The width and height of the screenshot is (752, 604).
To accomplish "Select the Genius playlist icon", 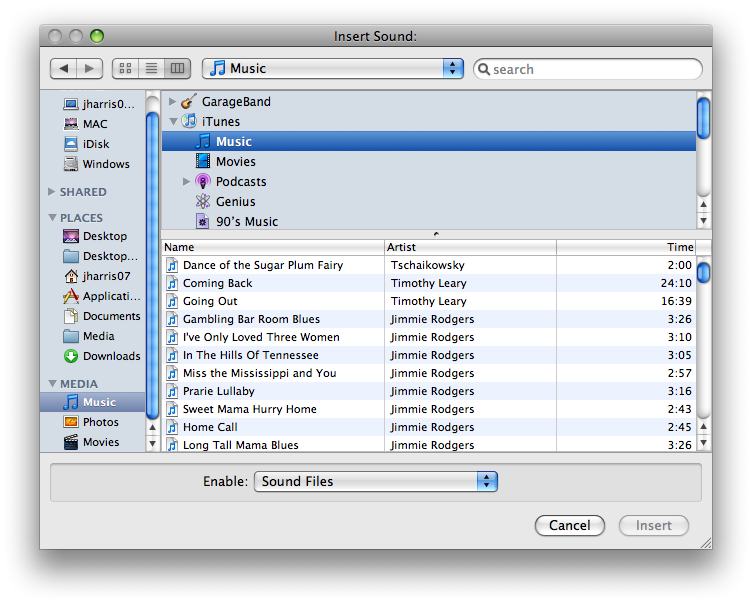I will (203, 202).
